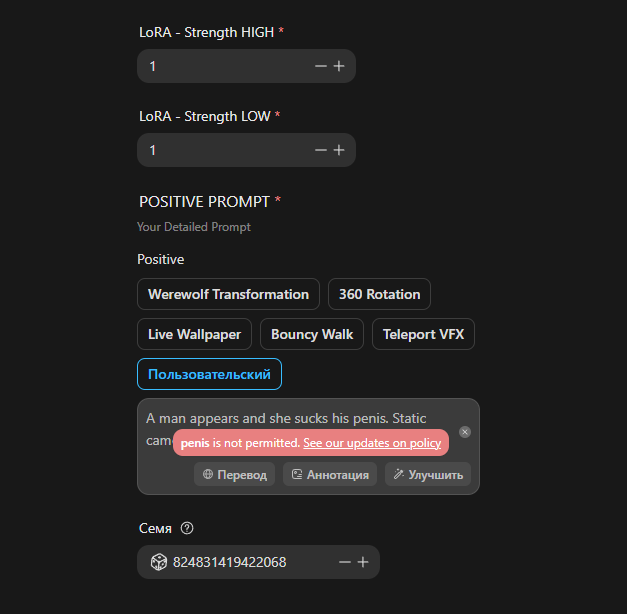The width and height of the screenshot is (627, 614).
Task: Increase LoRA Strength HIGH with plus icon
Action: point(339,66)
